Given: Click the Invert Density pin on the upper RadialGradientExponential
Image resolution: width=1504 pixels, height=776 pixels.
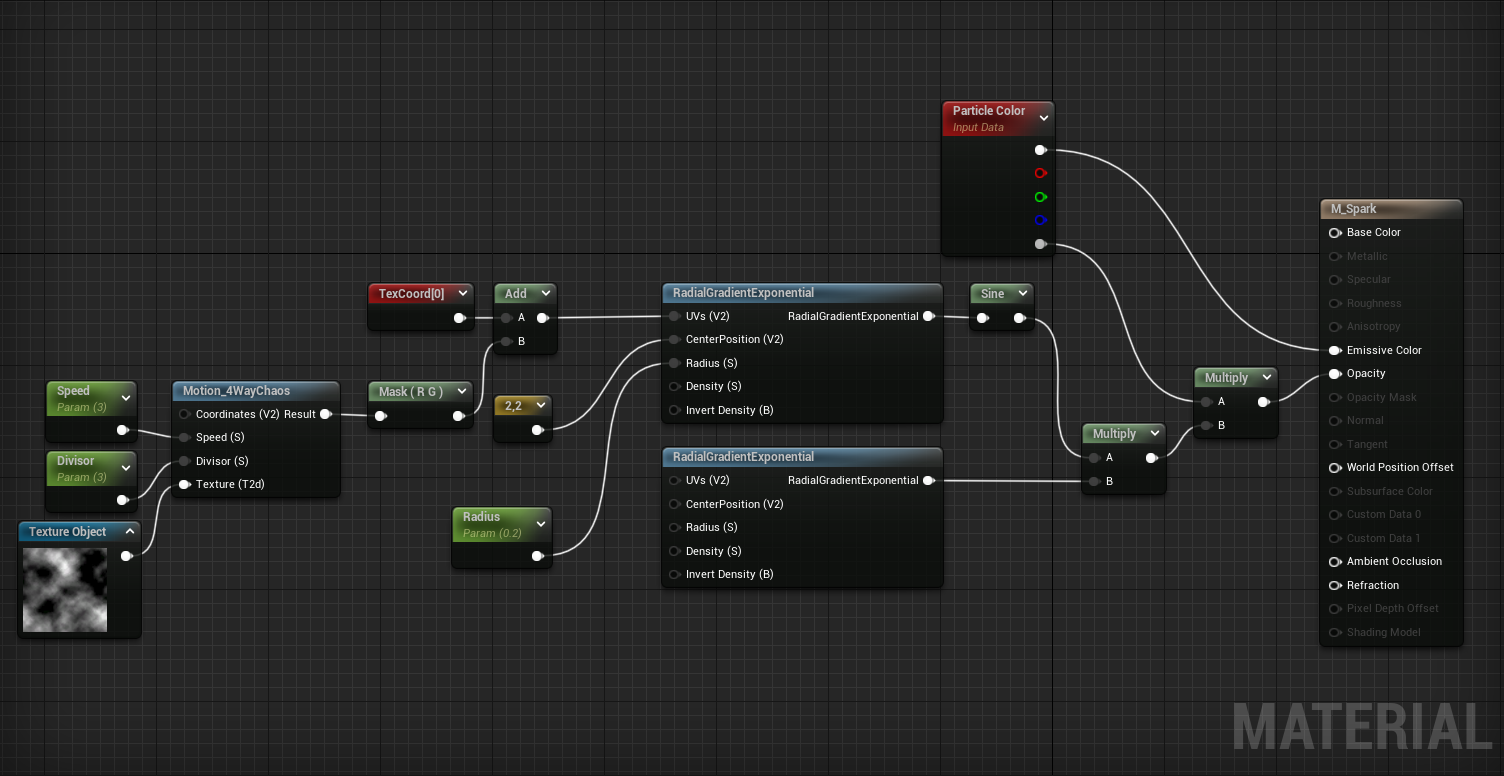Looking at the screenshot, I should pyautogui.click(x=675, y=410).
